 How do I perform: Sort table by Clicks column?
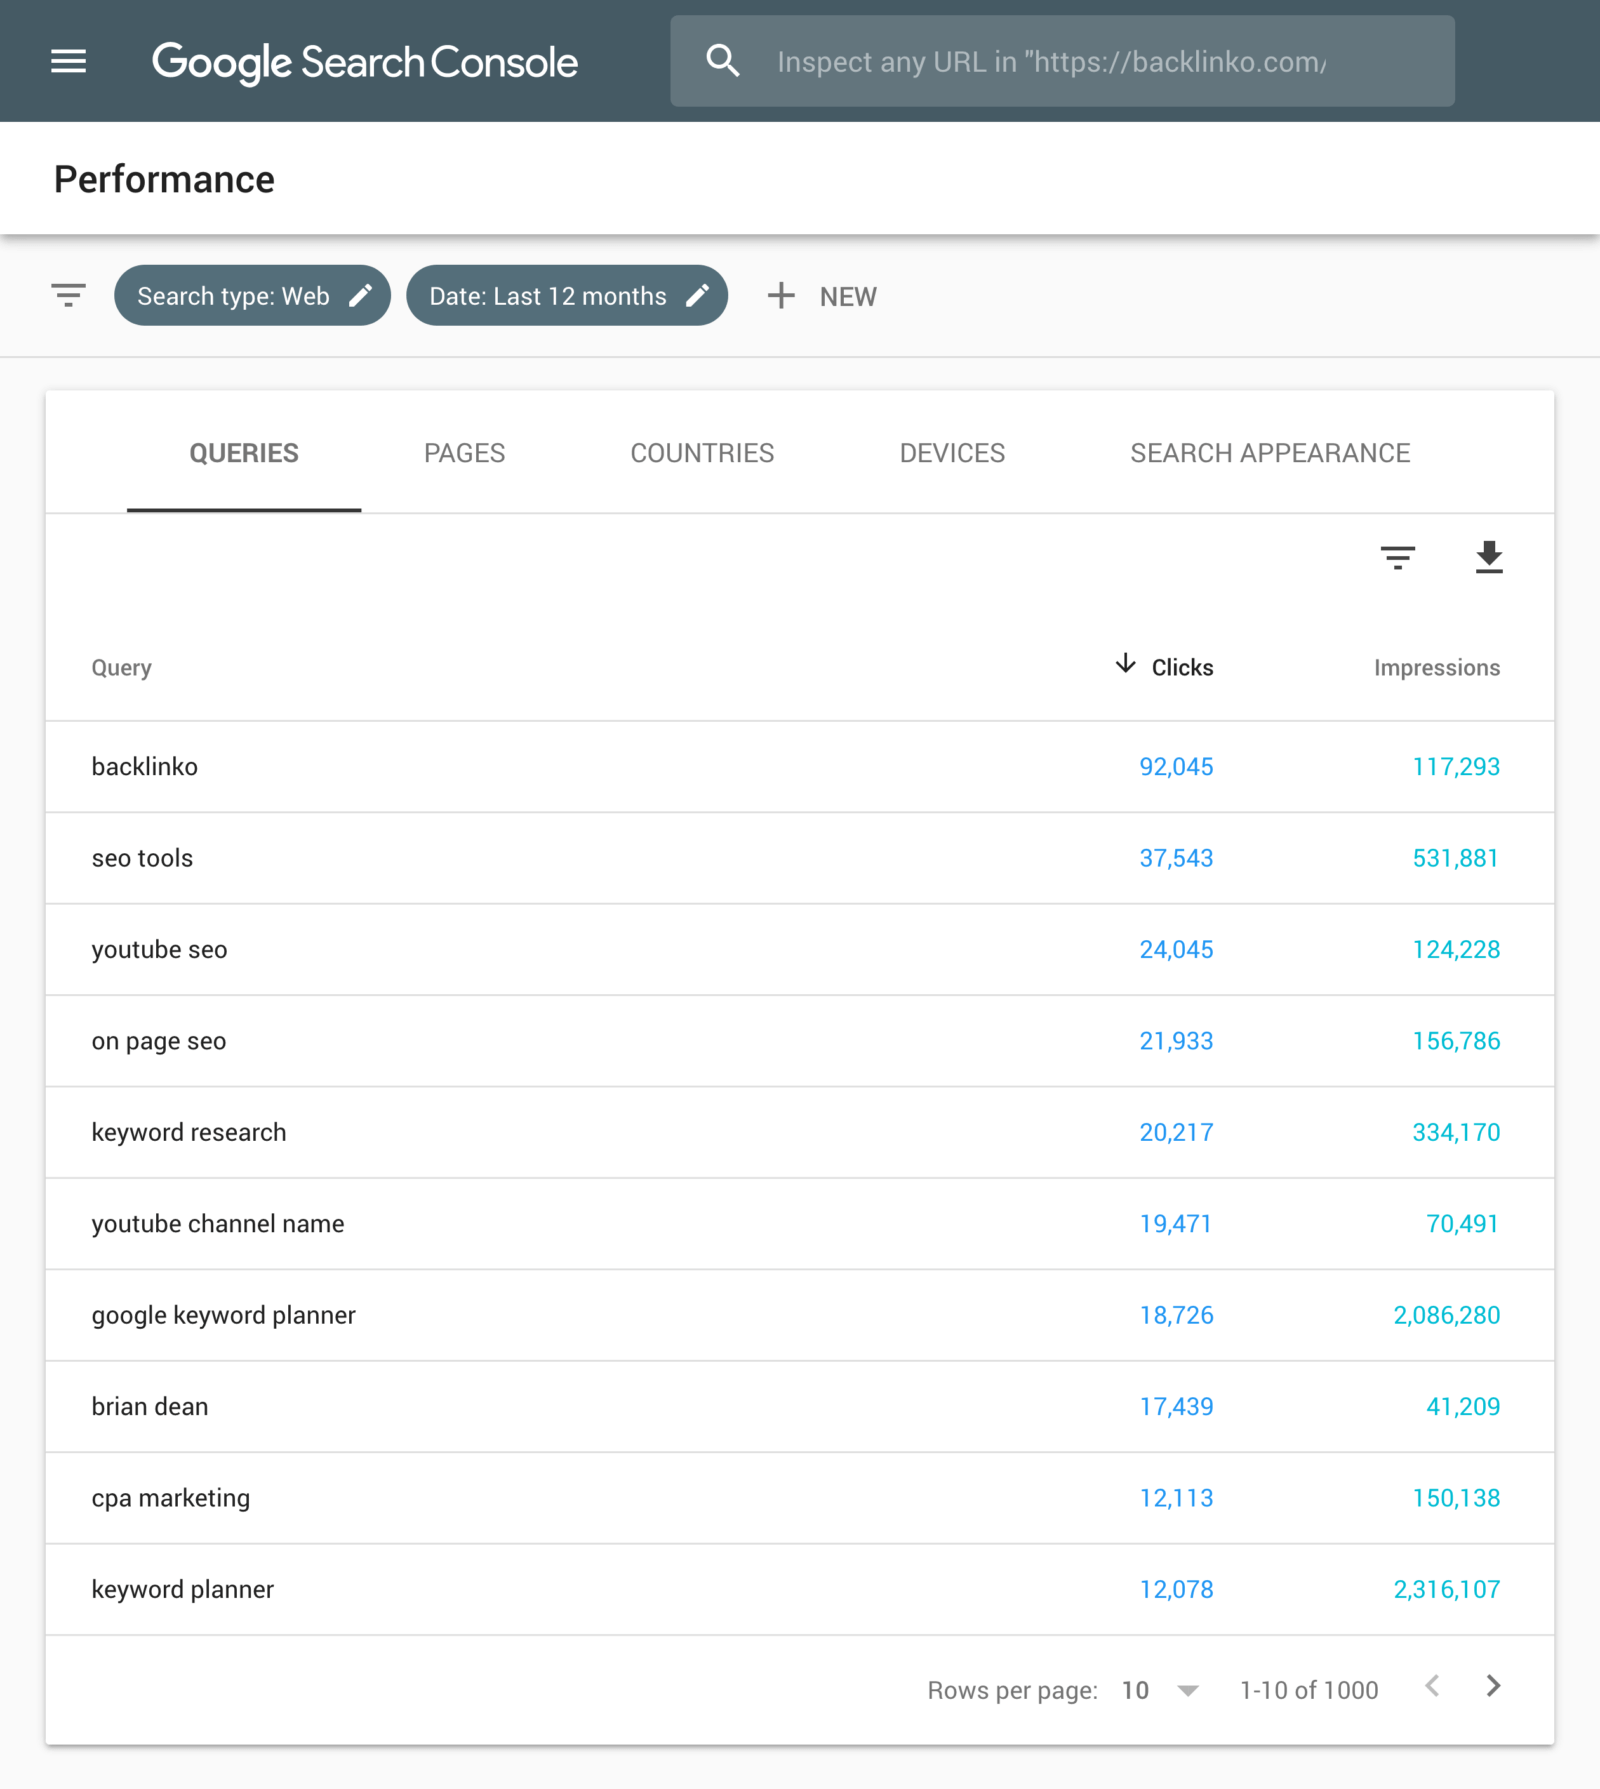coord(1164,667)
